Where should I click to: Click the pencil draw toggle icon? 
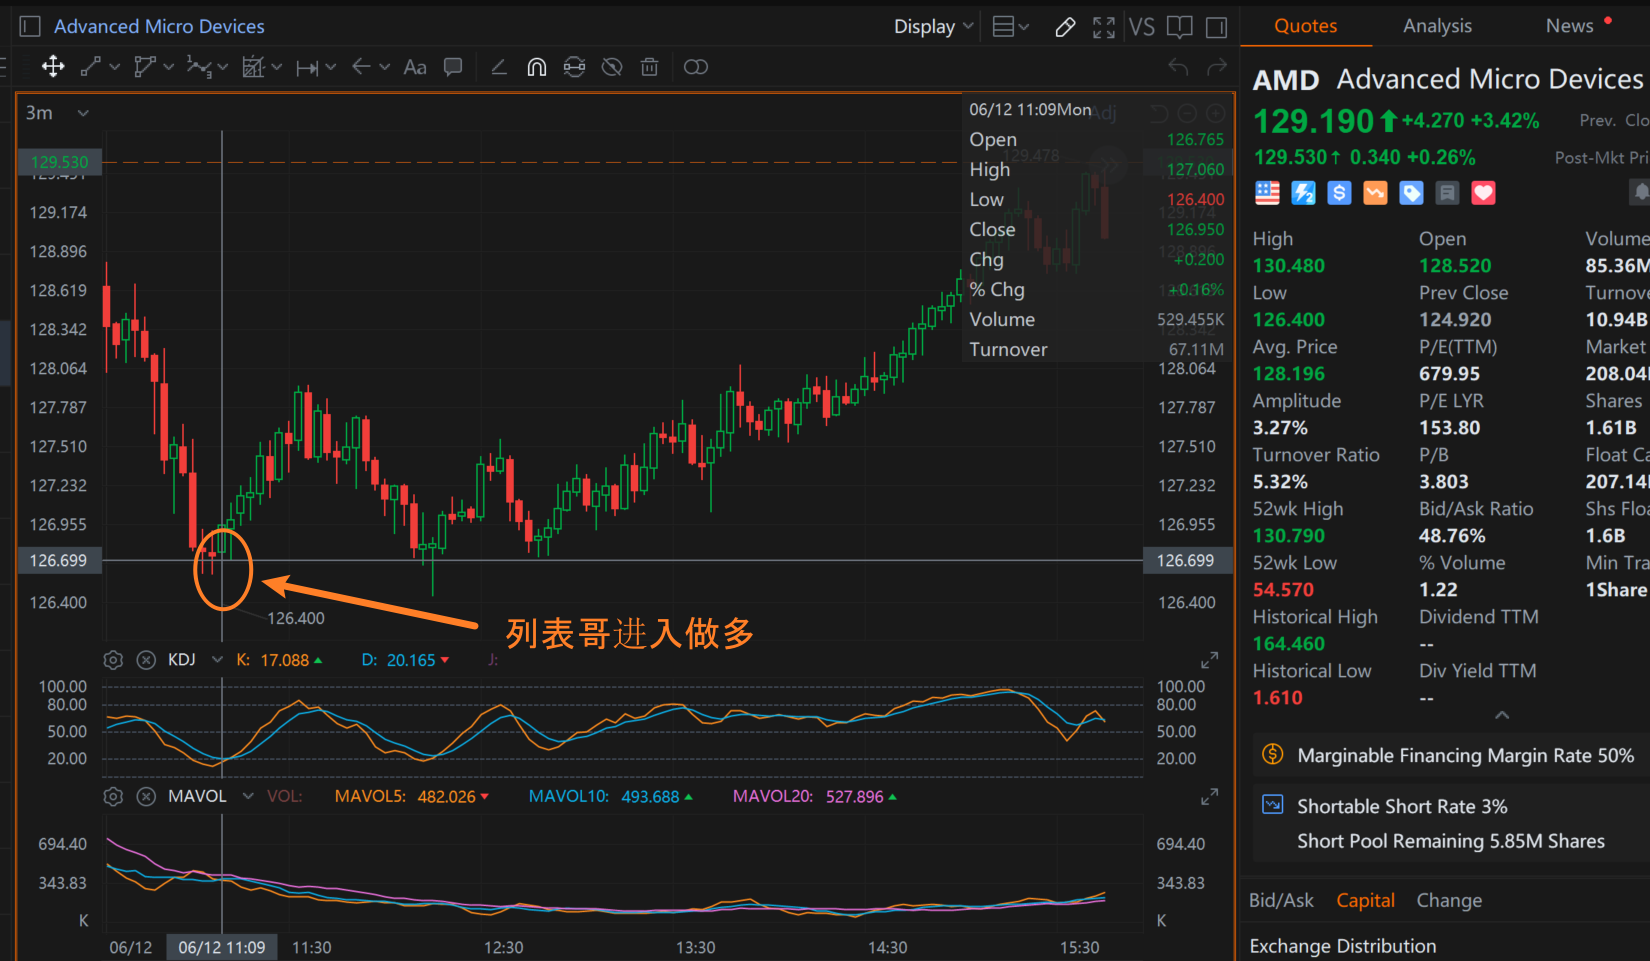point(1066,27)
